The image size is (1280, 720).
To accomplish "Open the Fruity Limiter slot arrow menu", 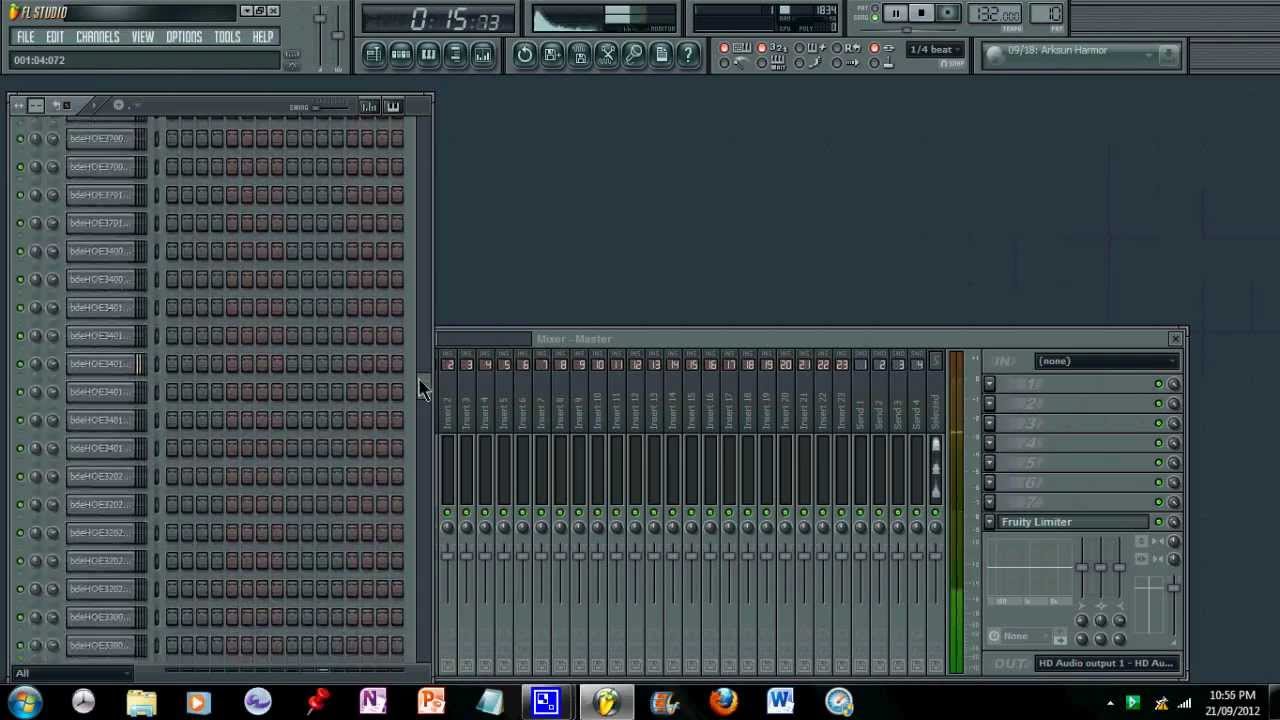I will 989,522.
